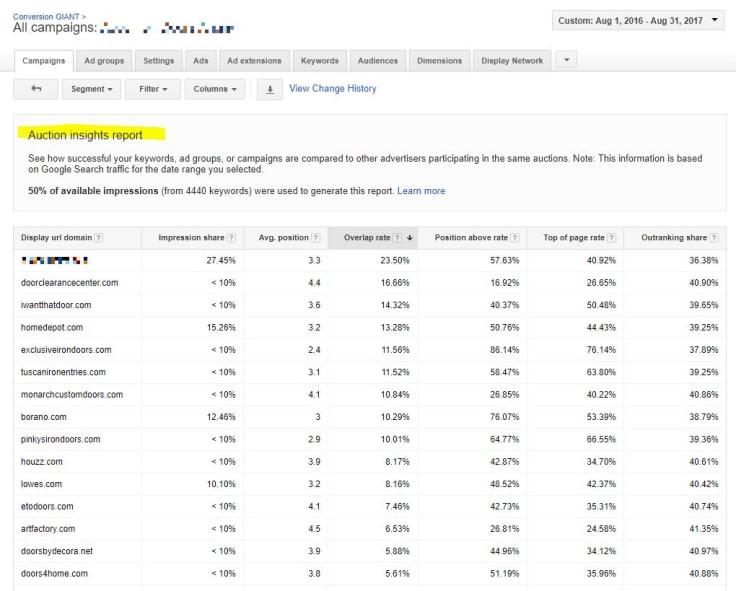Sort by Top of page rate header
The image size is (736, 591).
tap(574, 238)
